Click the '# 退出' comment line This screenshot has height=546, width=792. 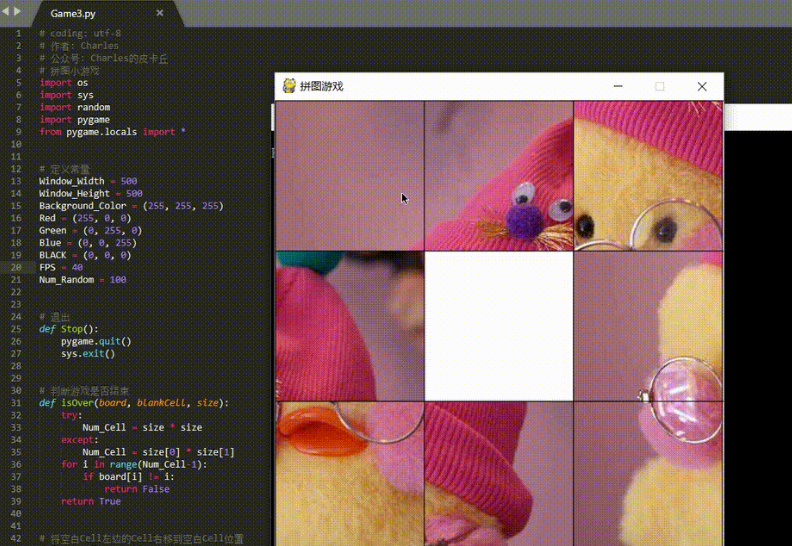click(x=54, y=317)
